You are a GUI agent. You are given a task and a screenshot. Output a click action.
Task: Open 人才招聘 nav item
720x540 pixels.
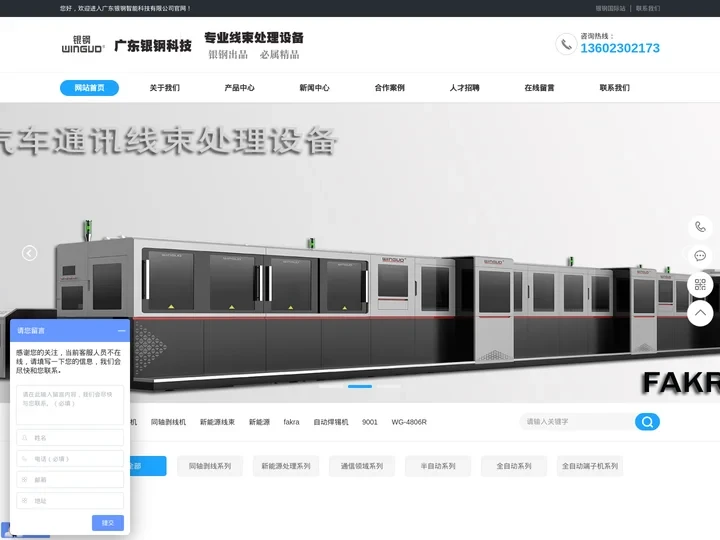[464, 88]
